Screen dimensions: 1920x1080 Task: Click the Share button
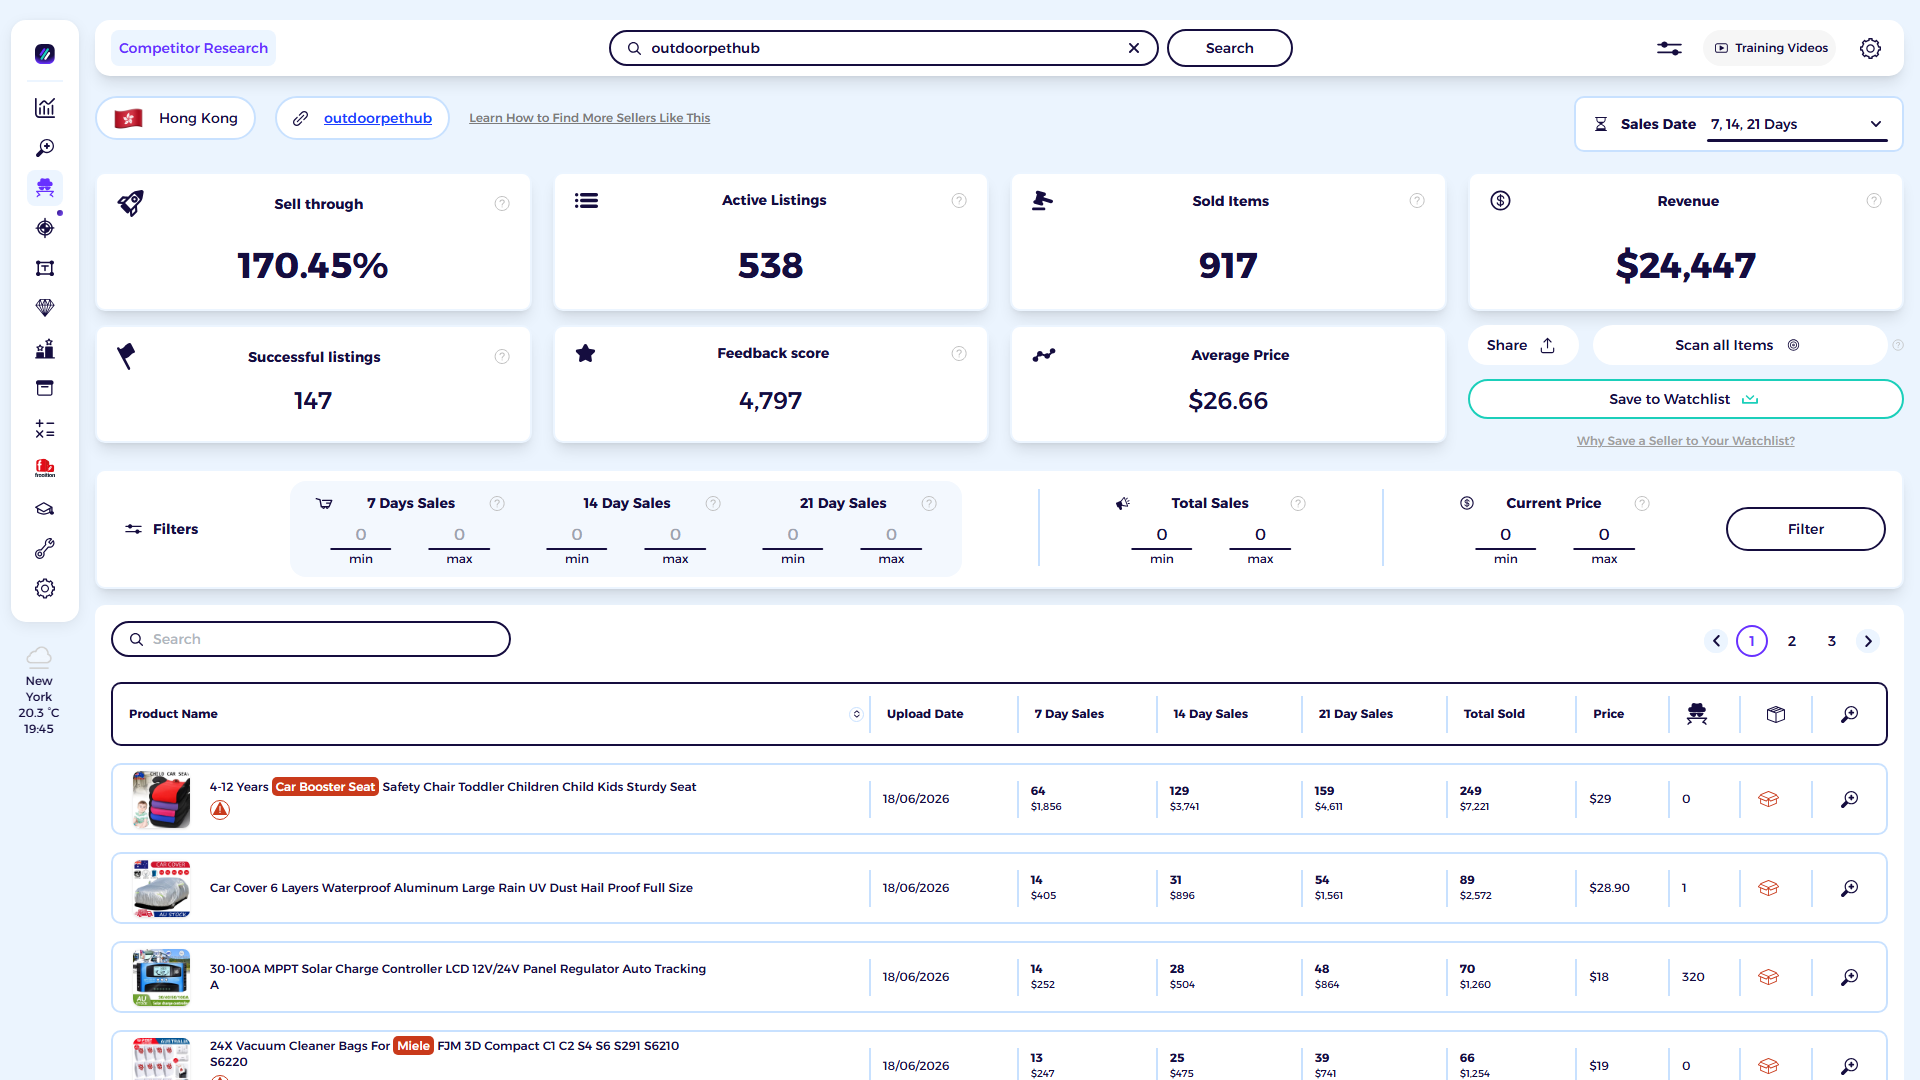pyautogui.click(x=1521, y=345)
